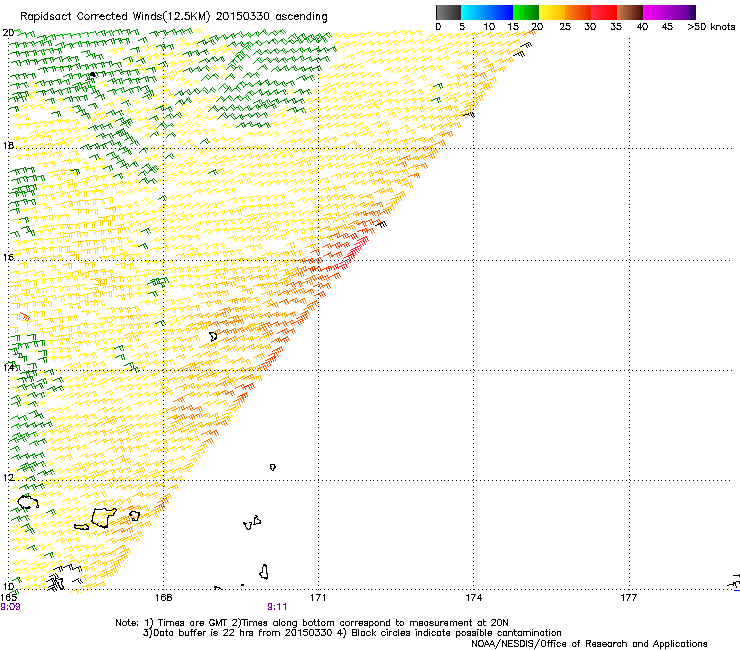740x650 pixels.
Task: Click the red 30-35 knots legend swatch
Action: 604,12
